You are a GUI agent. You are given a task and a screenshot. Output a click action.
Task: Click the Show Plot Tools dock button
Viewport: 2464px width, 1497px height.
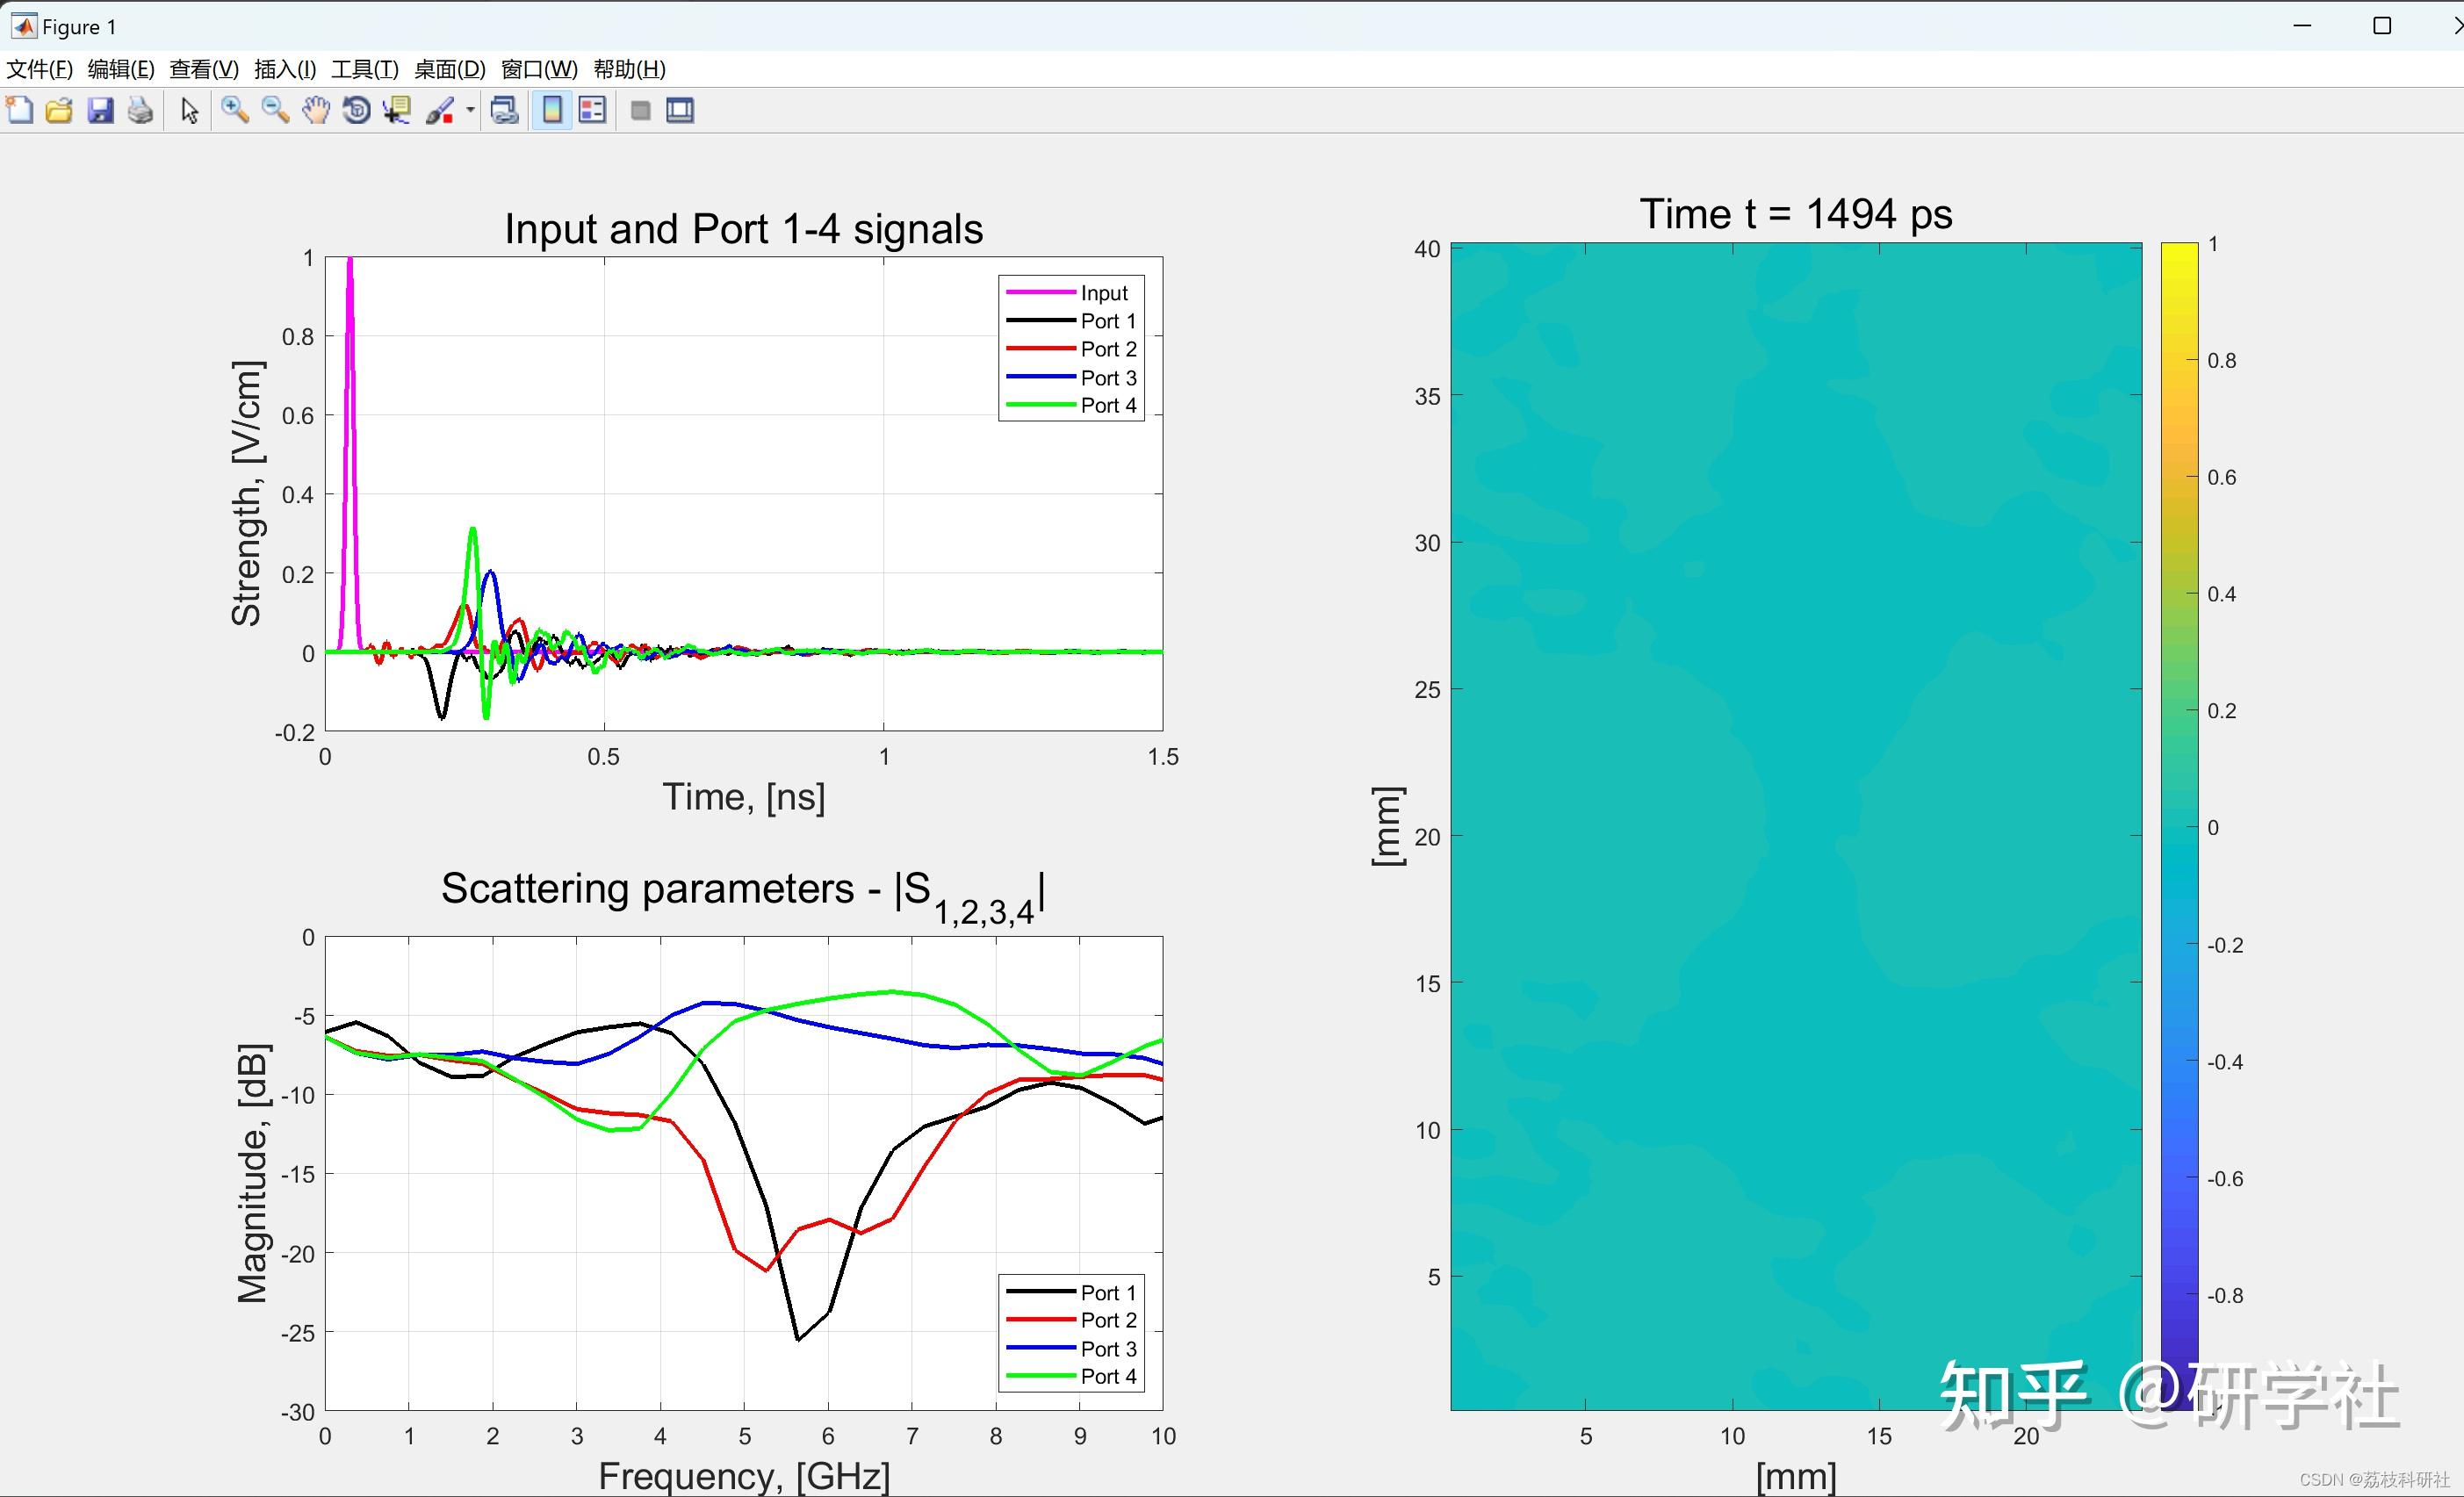[x=680, y=110]
